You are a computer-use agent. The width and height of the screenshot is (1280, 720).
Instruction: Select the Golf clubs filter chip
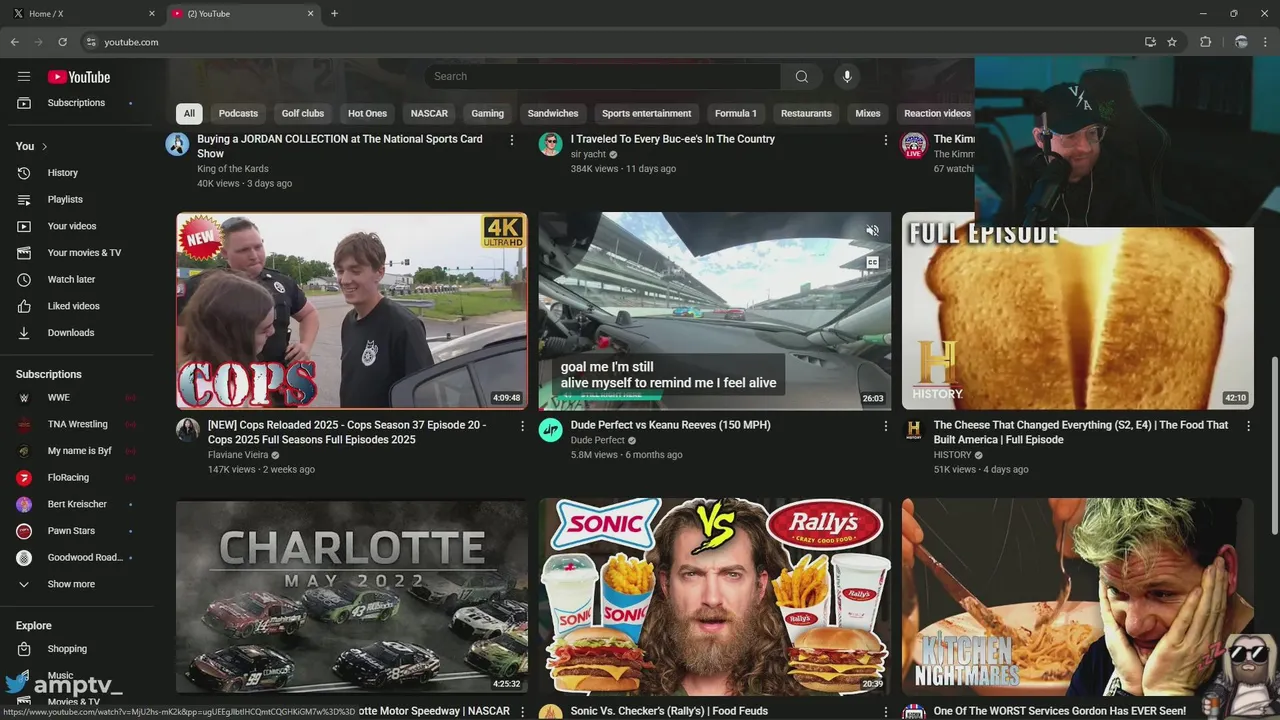tap(303, 114)
